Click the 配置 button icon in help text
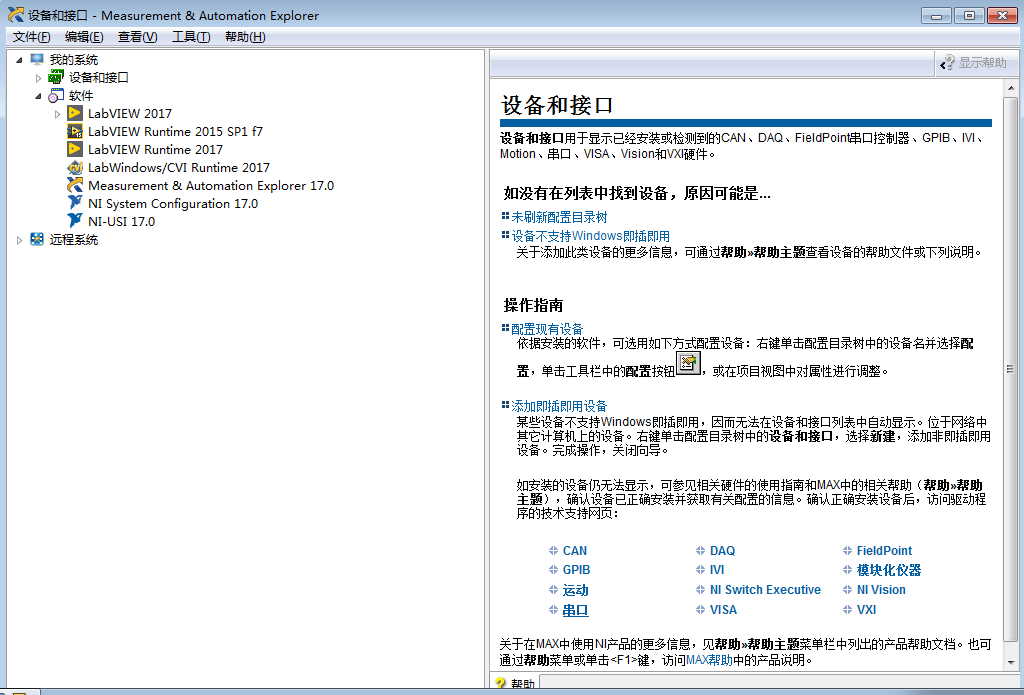The height and width of the screenshot is (695, 1024). pyautogui.click(x=688, y=363)
